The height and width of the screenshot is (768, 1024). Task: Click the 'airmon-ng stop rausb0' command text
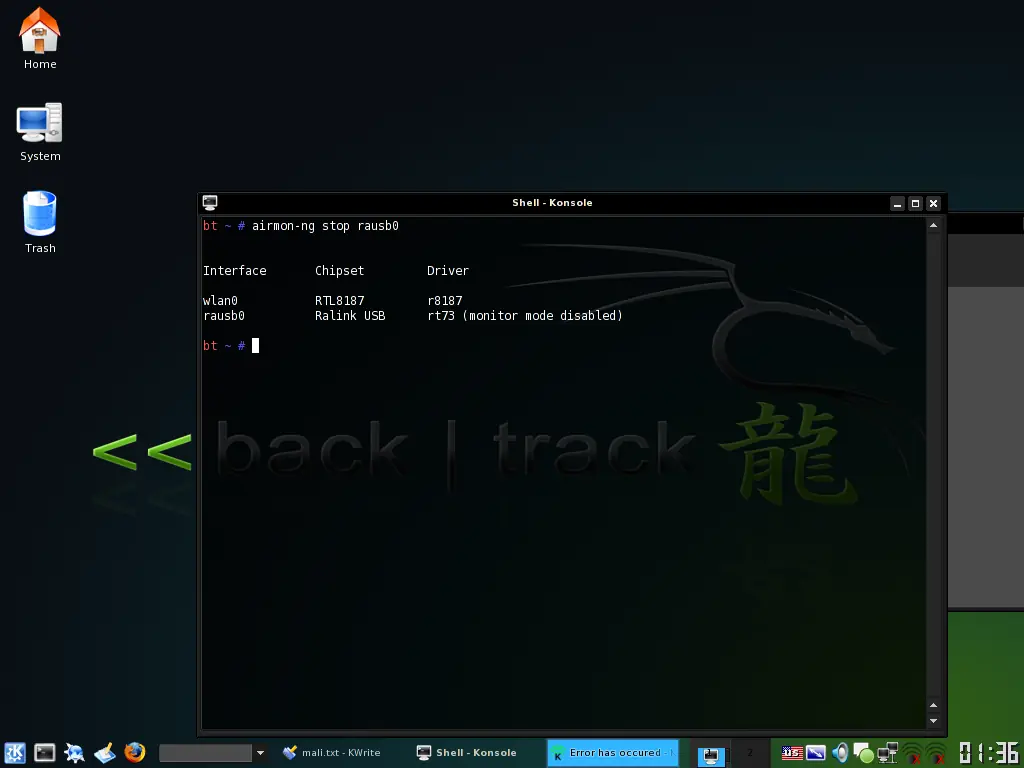(325, 226)
